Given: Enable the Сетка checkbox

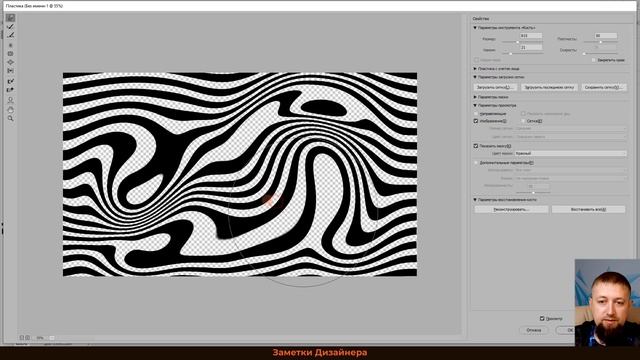Looking at the screenshot, I should pyautogui.click(x=523, y=121).
